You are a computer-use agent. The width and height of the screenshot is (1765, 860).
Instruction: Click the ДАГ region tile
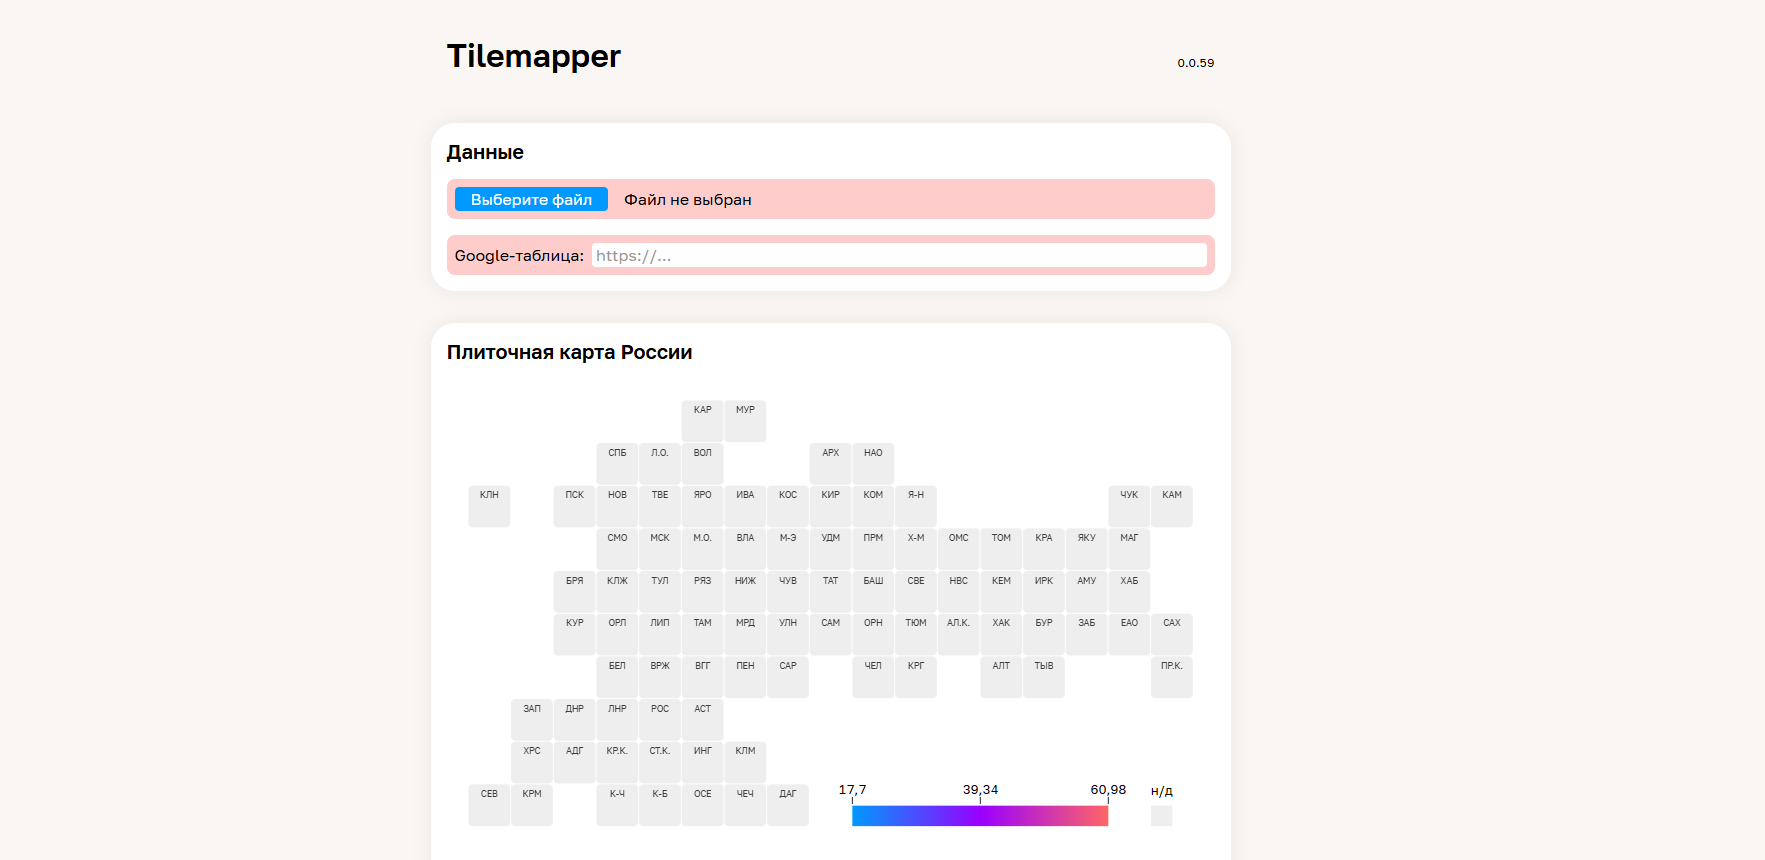788,805
